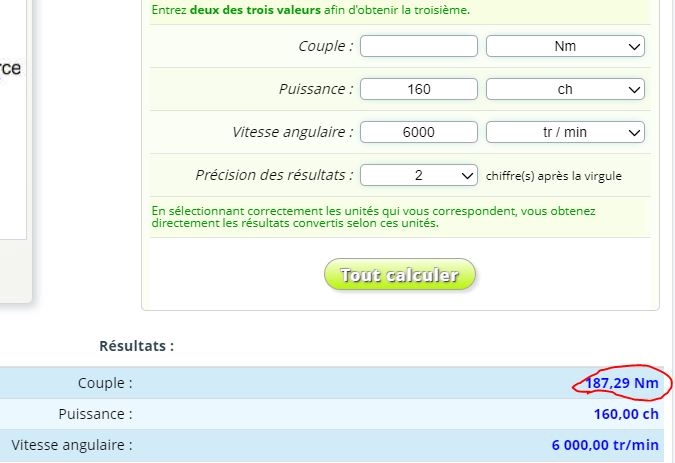Open the Précision des résultats dropdown

pos(419,175)
